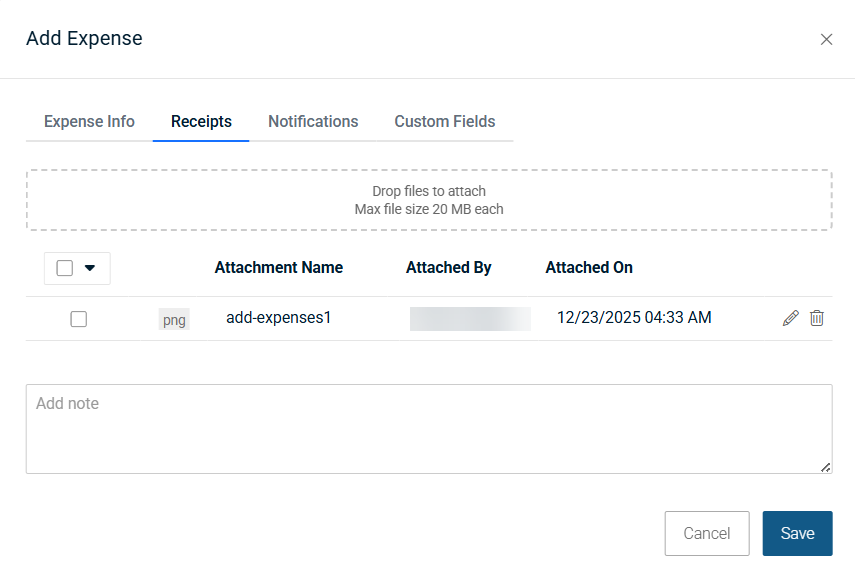Click the Attached On column header
Image resolution: width=855 pixels, height=582 pixels.
pos(588,267)
